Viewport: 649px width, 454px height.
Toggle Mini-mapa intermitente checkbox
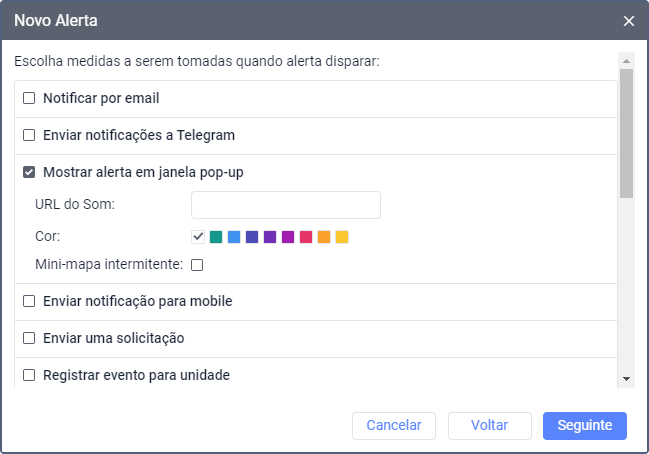pos(197,265)
